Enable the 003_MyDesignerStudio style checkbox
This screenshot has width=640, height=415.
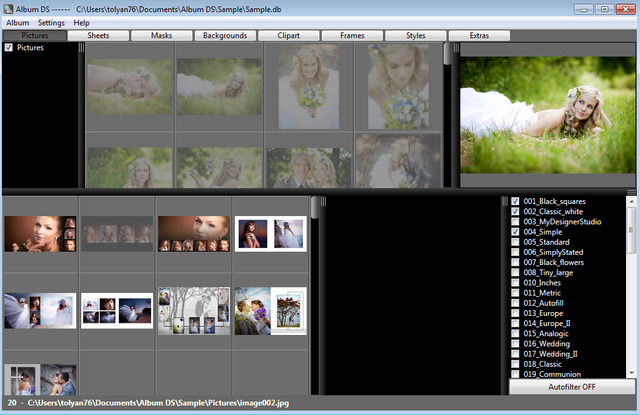click(x=515, y=222)
